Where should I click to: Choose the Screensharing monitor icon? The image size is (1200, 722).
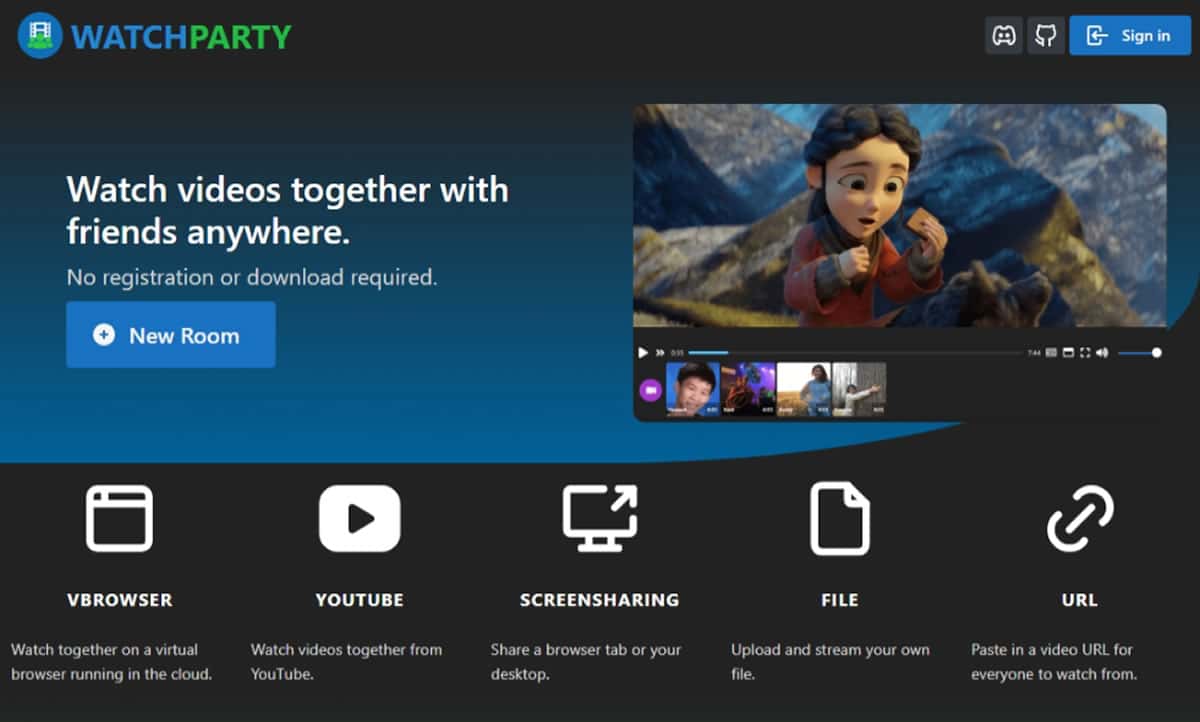click(599, 518)
